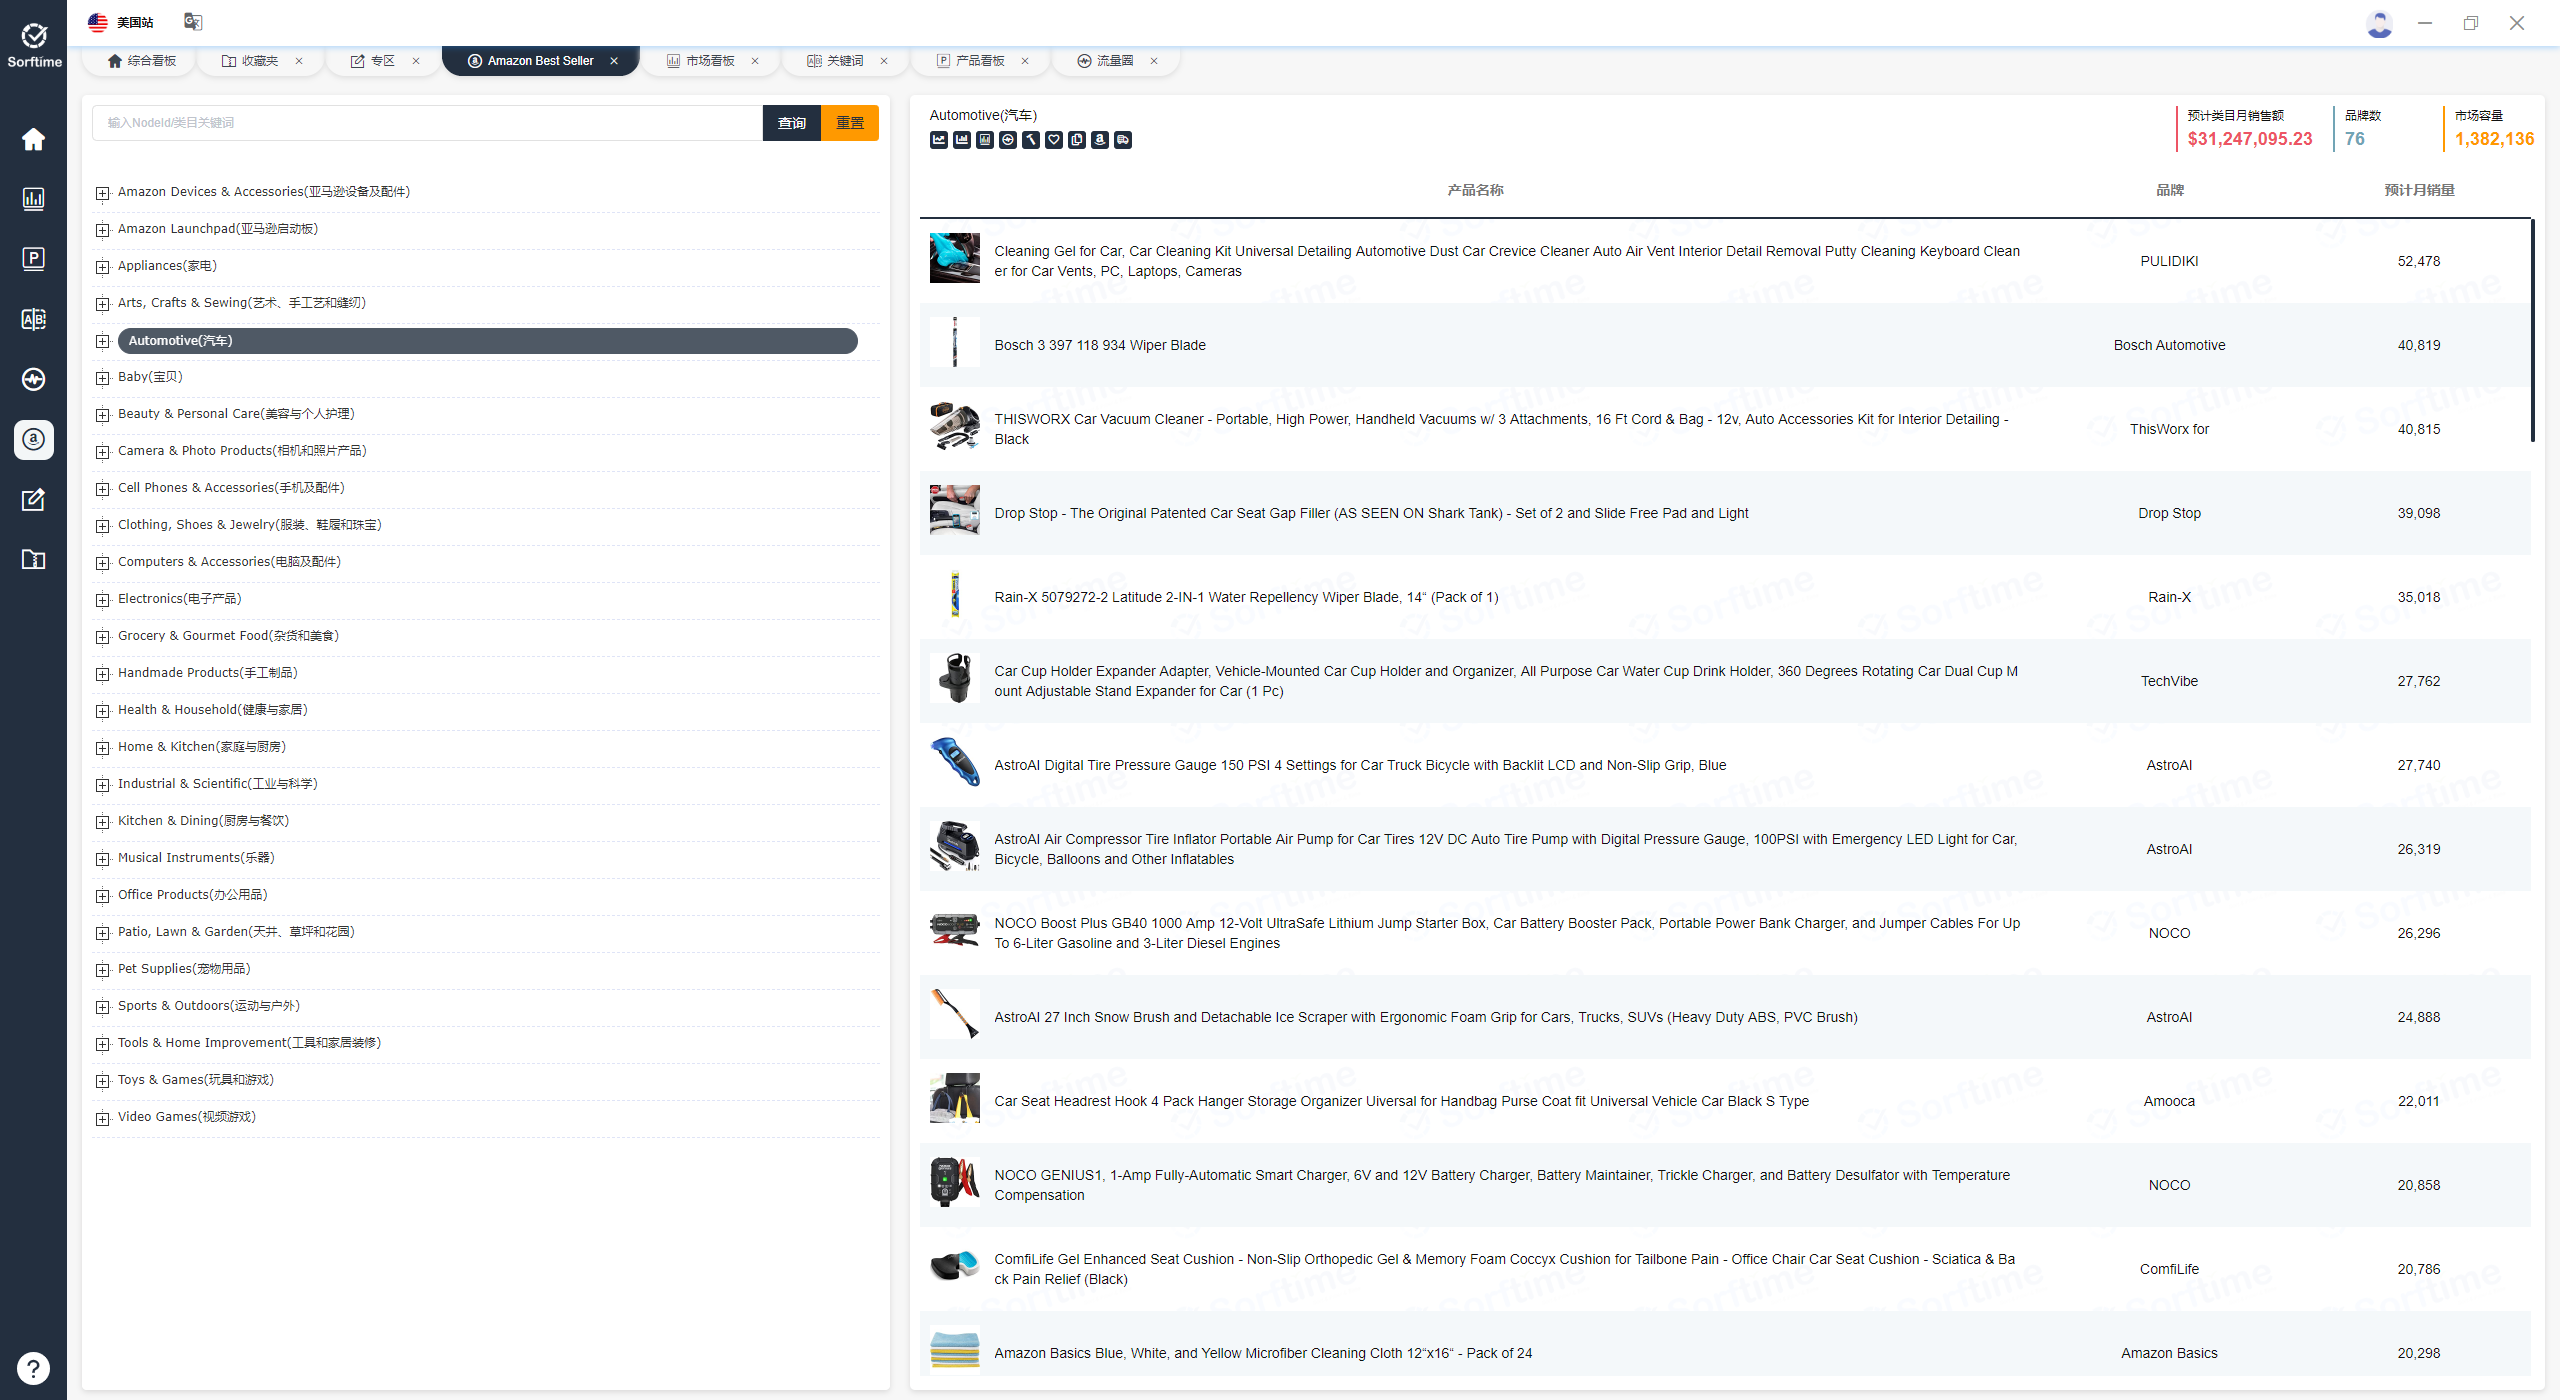Click the translate icon in top bar
The width and height of the screenshot is (2560, 1400).
[193, 22]
